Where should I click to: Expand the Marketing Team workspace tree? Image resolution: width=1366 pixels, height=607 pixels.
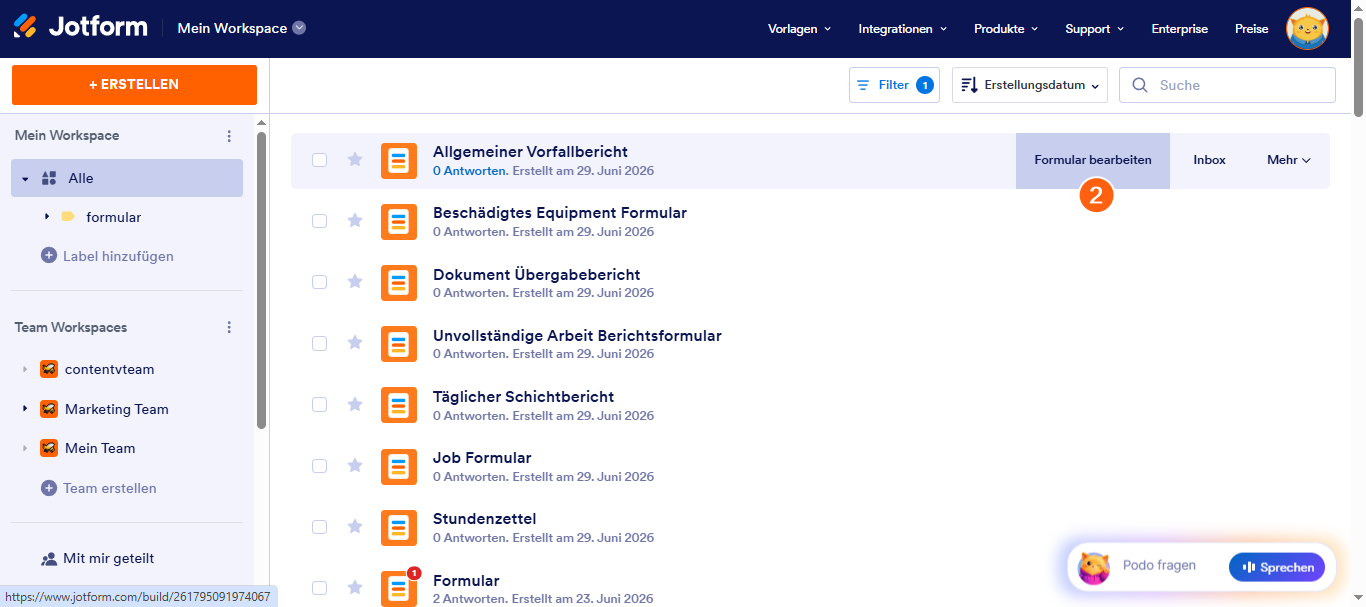(24, 409)
